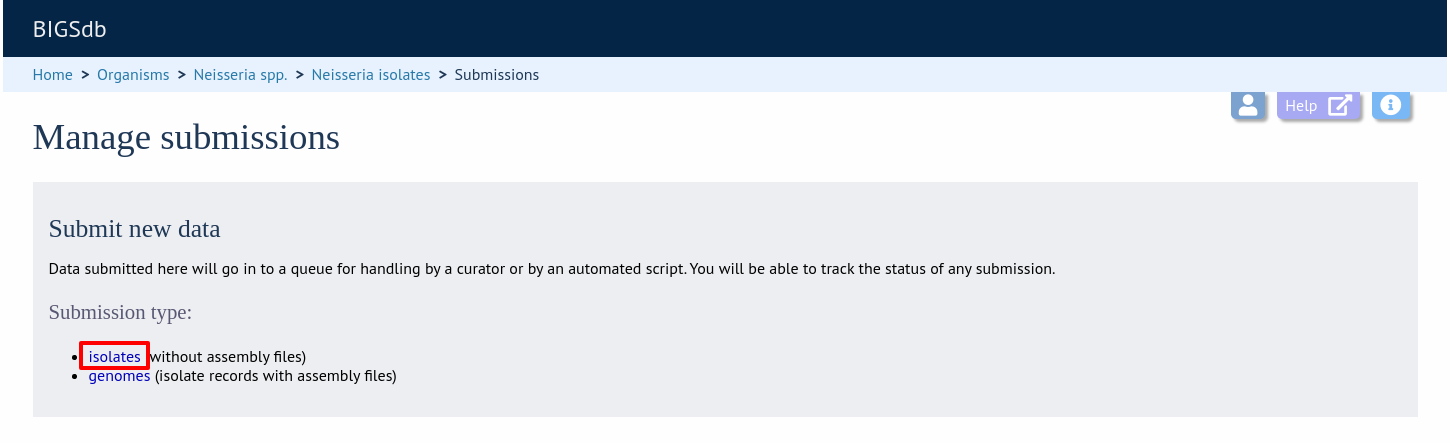Screen dimensions: 1450x443
Task: Open the user account icon
Action: pos(1248,105)
